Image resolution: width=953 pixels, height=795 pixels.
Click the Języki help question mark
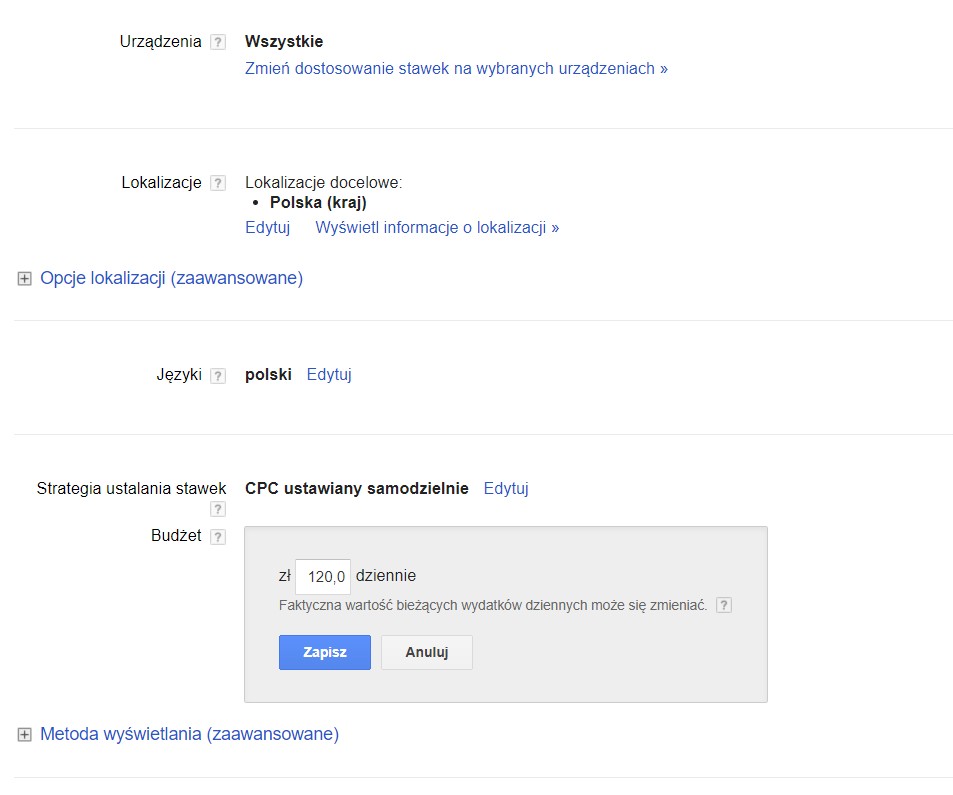(x=218, y=376)
